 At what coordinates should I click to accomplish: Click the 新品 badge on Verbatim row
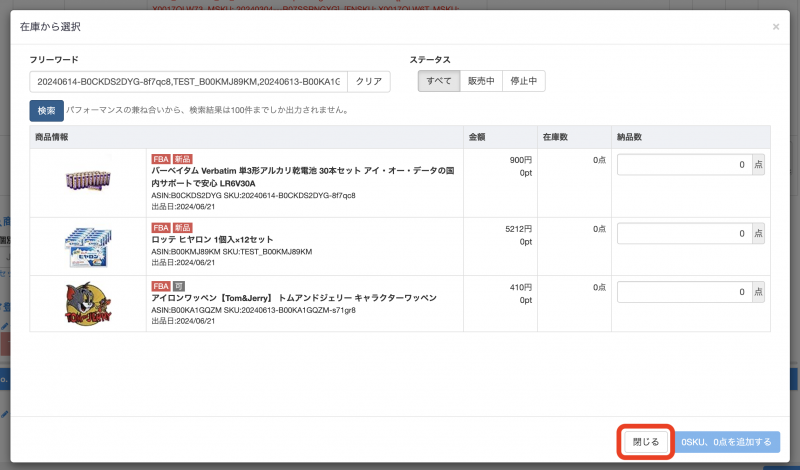point(182,159)
